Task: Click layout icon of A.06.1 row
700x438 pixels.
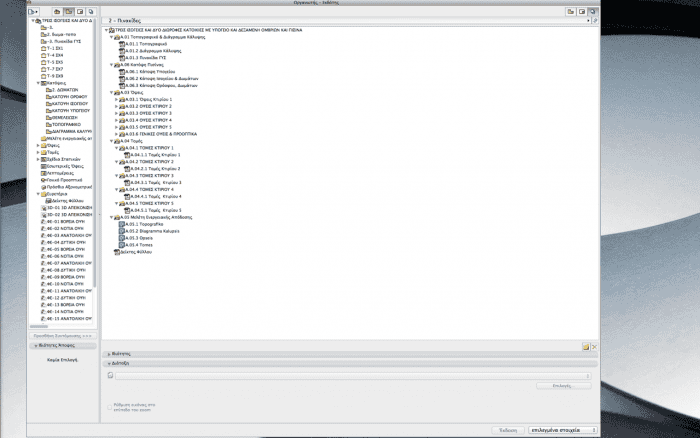Action: (122, 72)
